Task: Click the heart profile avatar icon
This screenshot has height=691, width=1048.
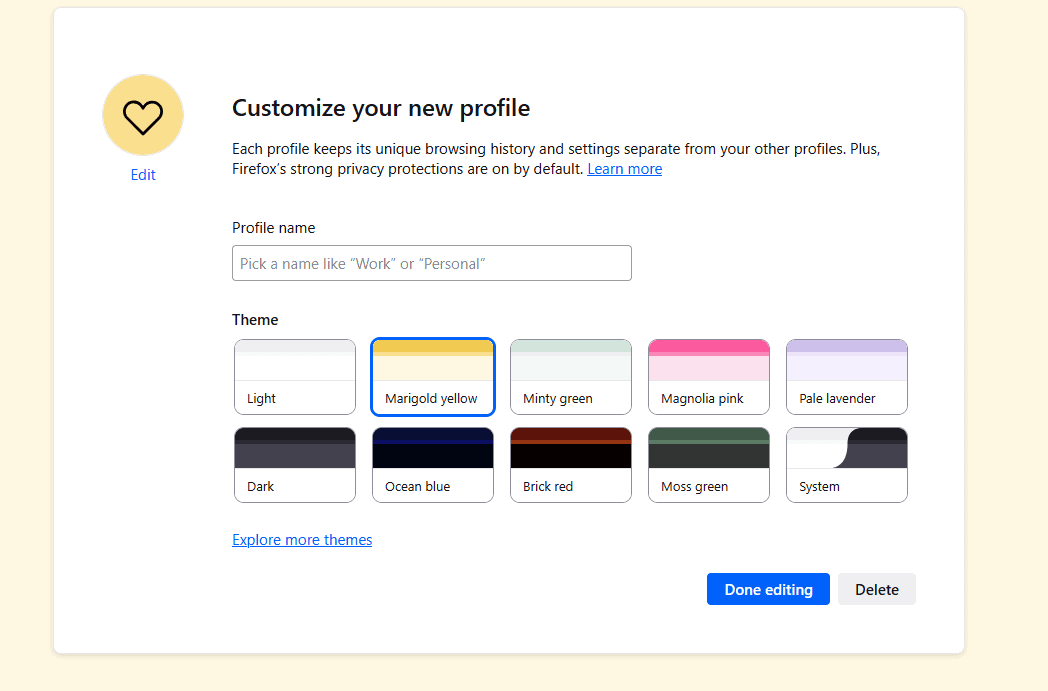Action: (x=143, y=116)
